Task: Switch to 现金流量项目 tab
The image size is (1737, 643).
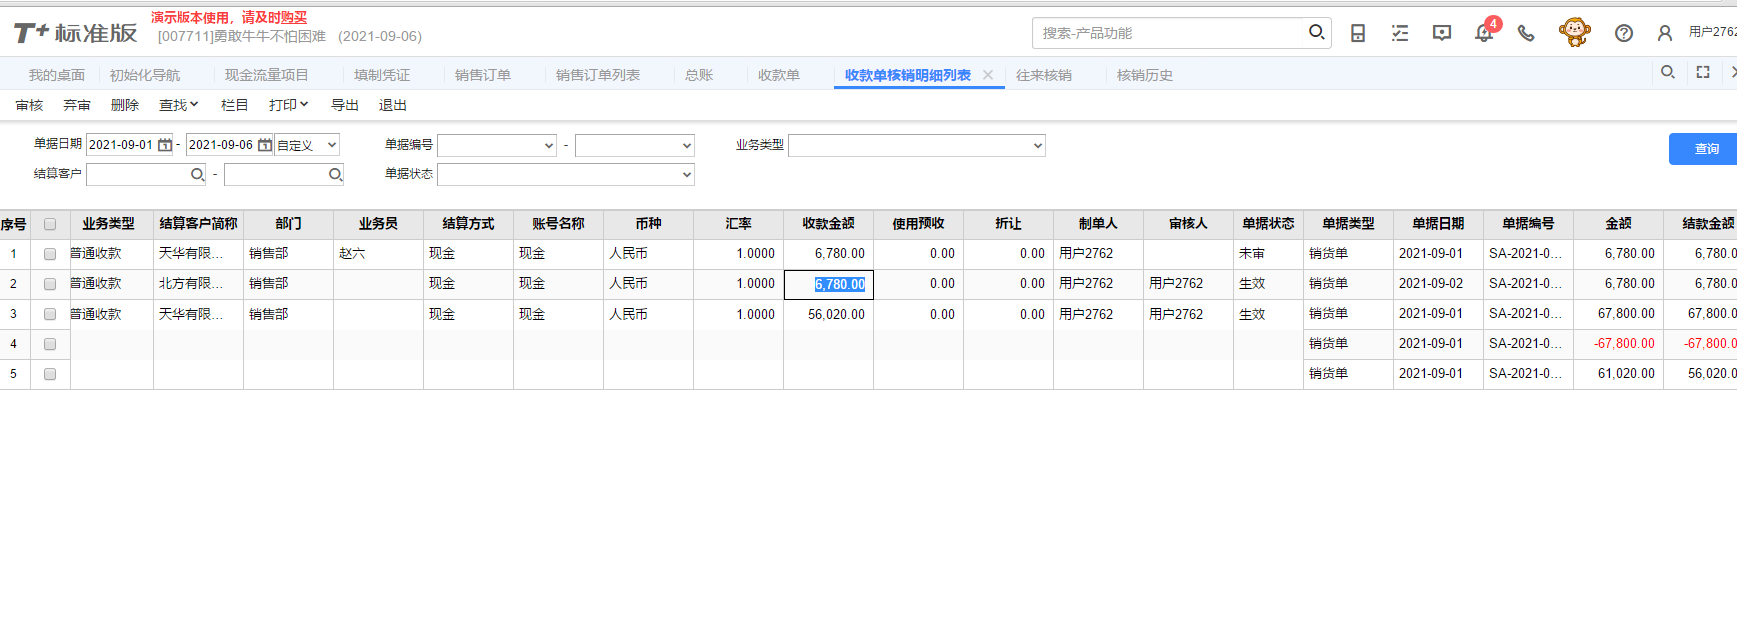Action: (x=266, y=75)
